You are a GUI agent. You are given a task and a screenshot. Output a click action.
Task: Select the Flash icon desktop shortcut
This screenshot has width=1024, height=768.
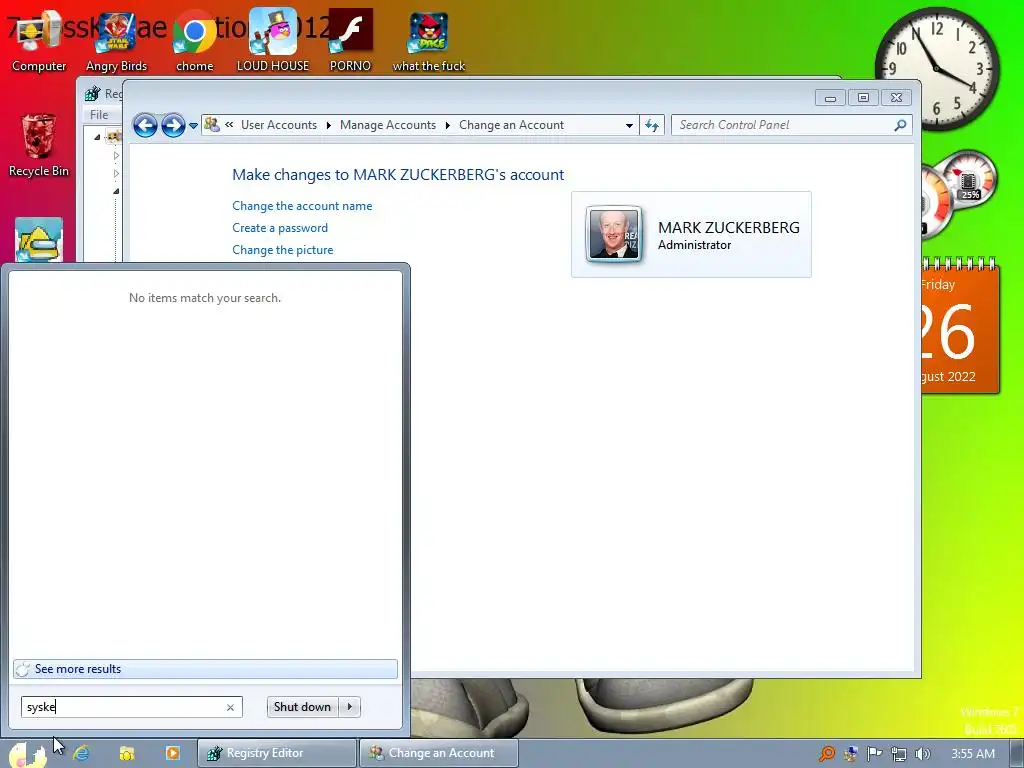pos(350,41)
